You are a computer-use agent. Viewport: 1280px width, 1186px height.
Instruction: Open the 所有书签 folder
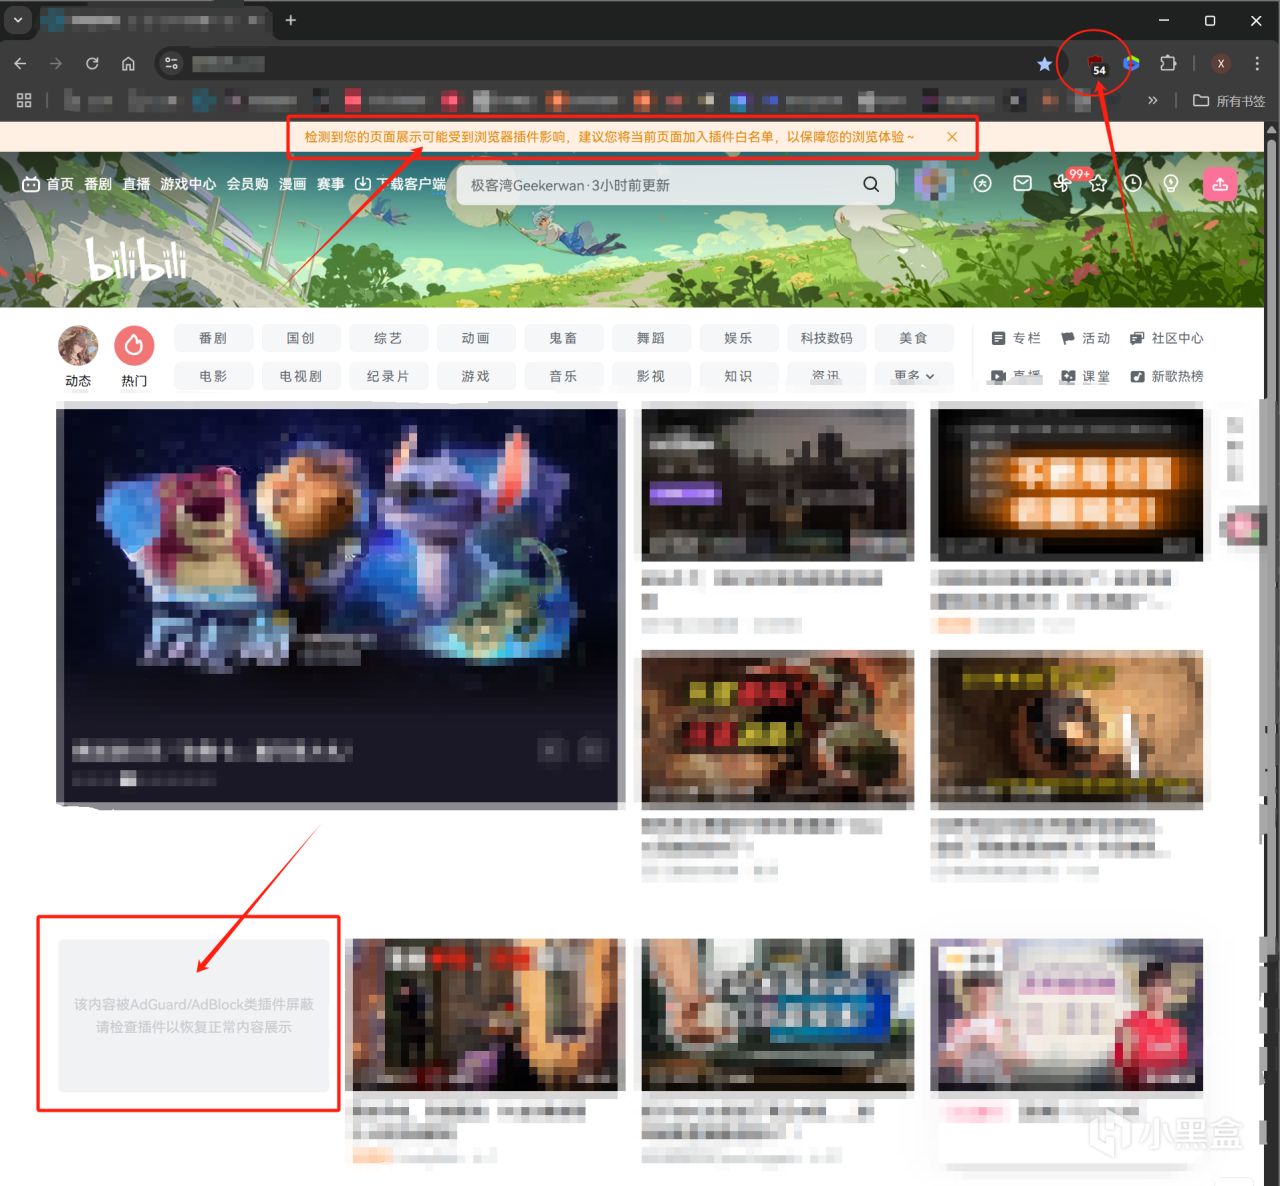tap(1229, 100)
